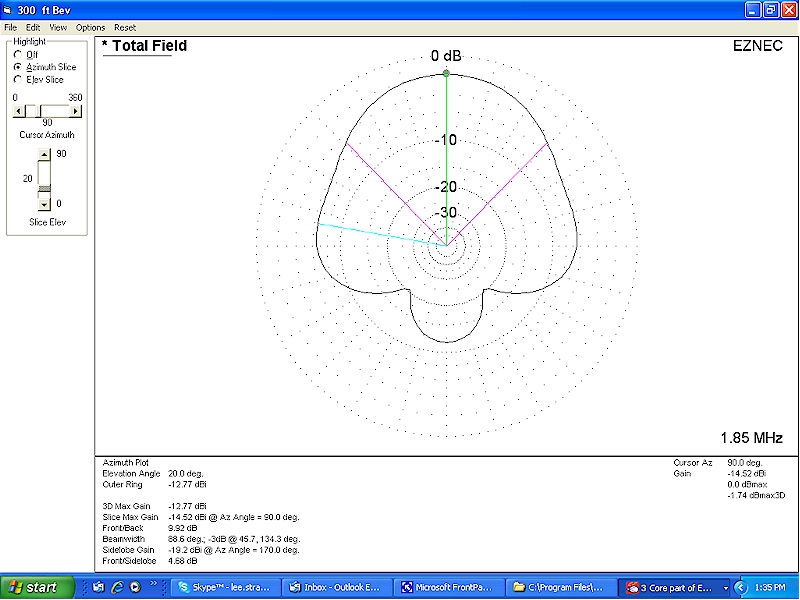The height and width of the screenshot is (600, 800).
Task: Click the green cursor marker at 0 dB
Action: (446, 74)
